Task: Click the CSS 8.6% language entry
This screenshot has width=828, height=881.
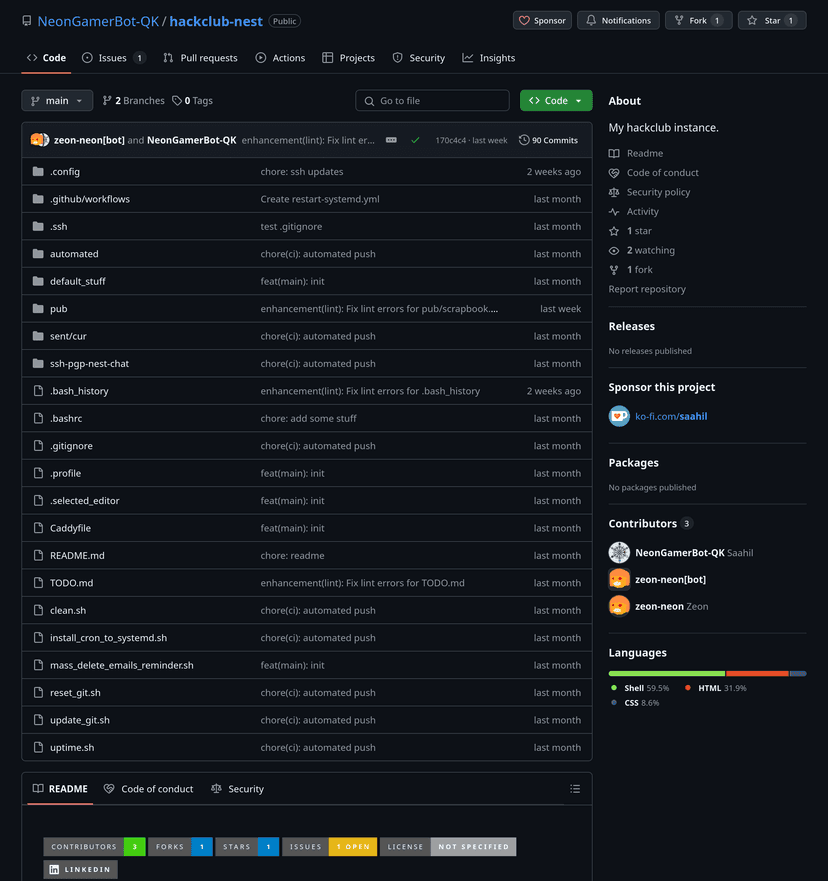Action: (635, 703)
